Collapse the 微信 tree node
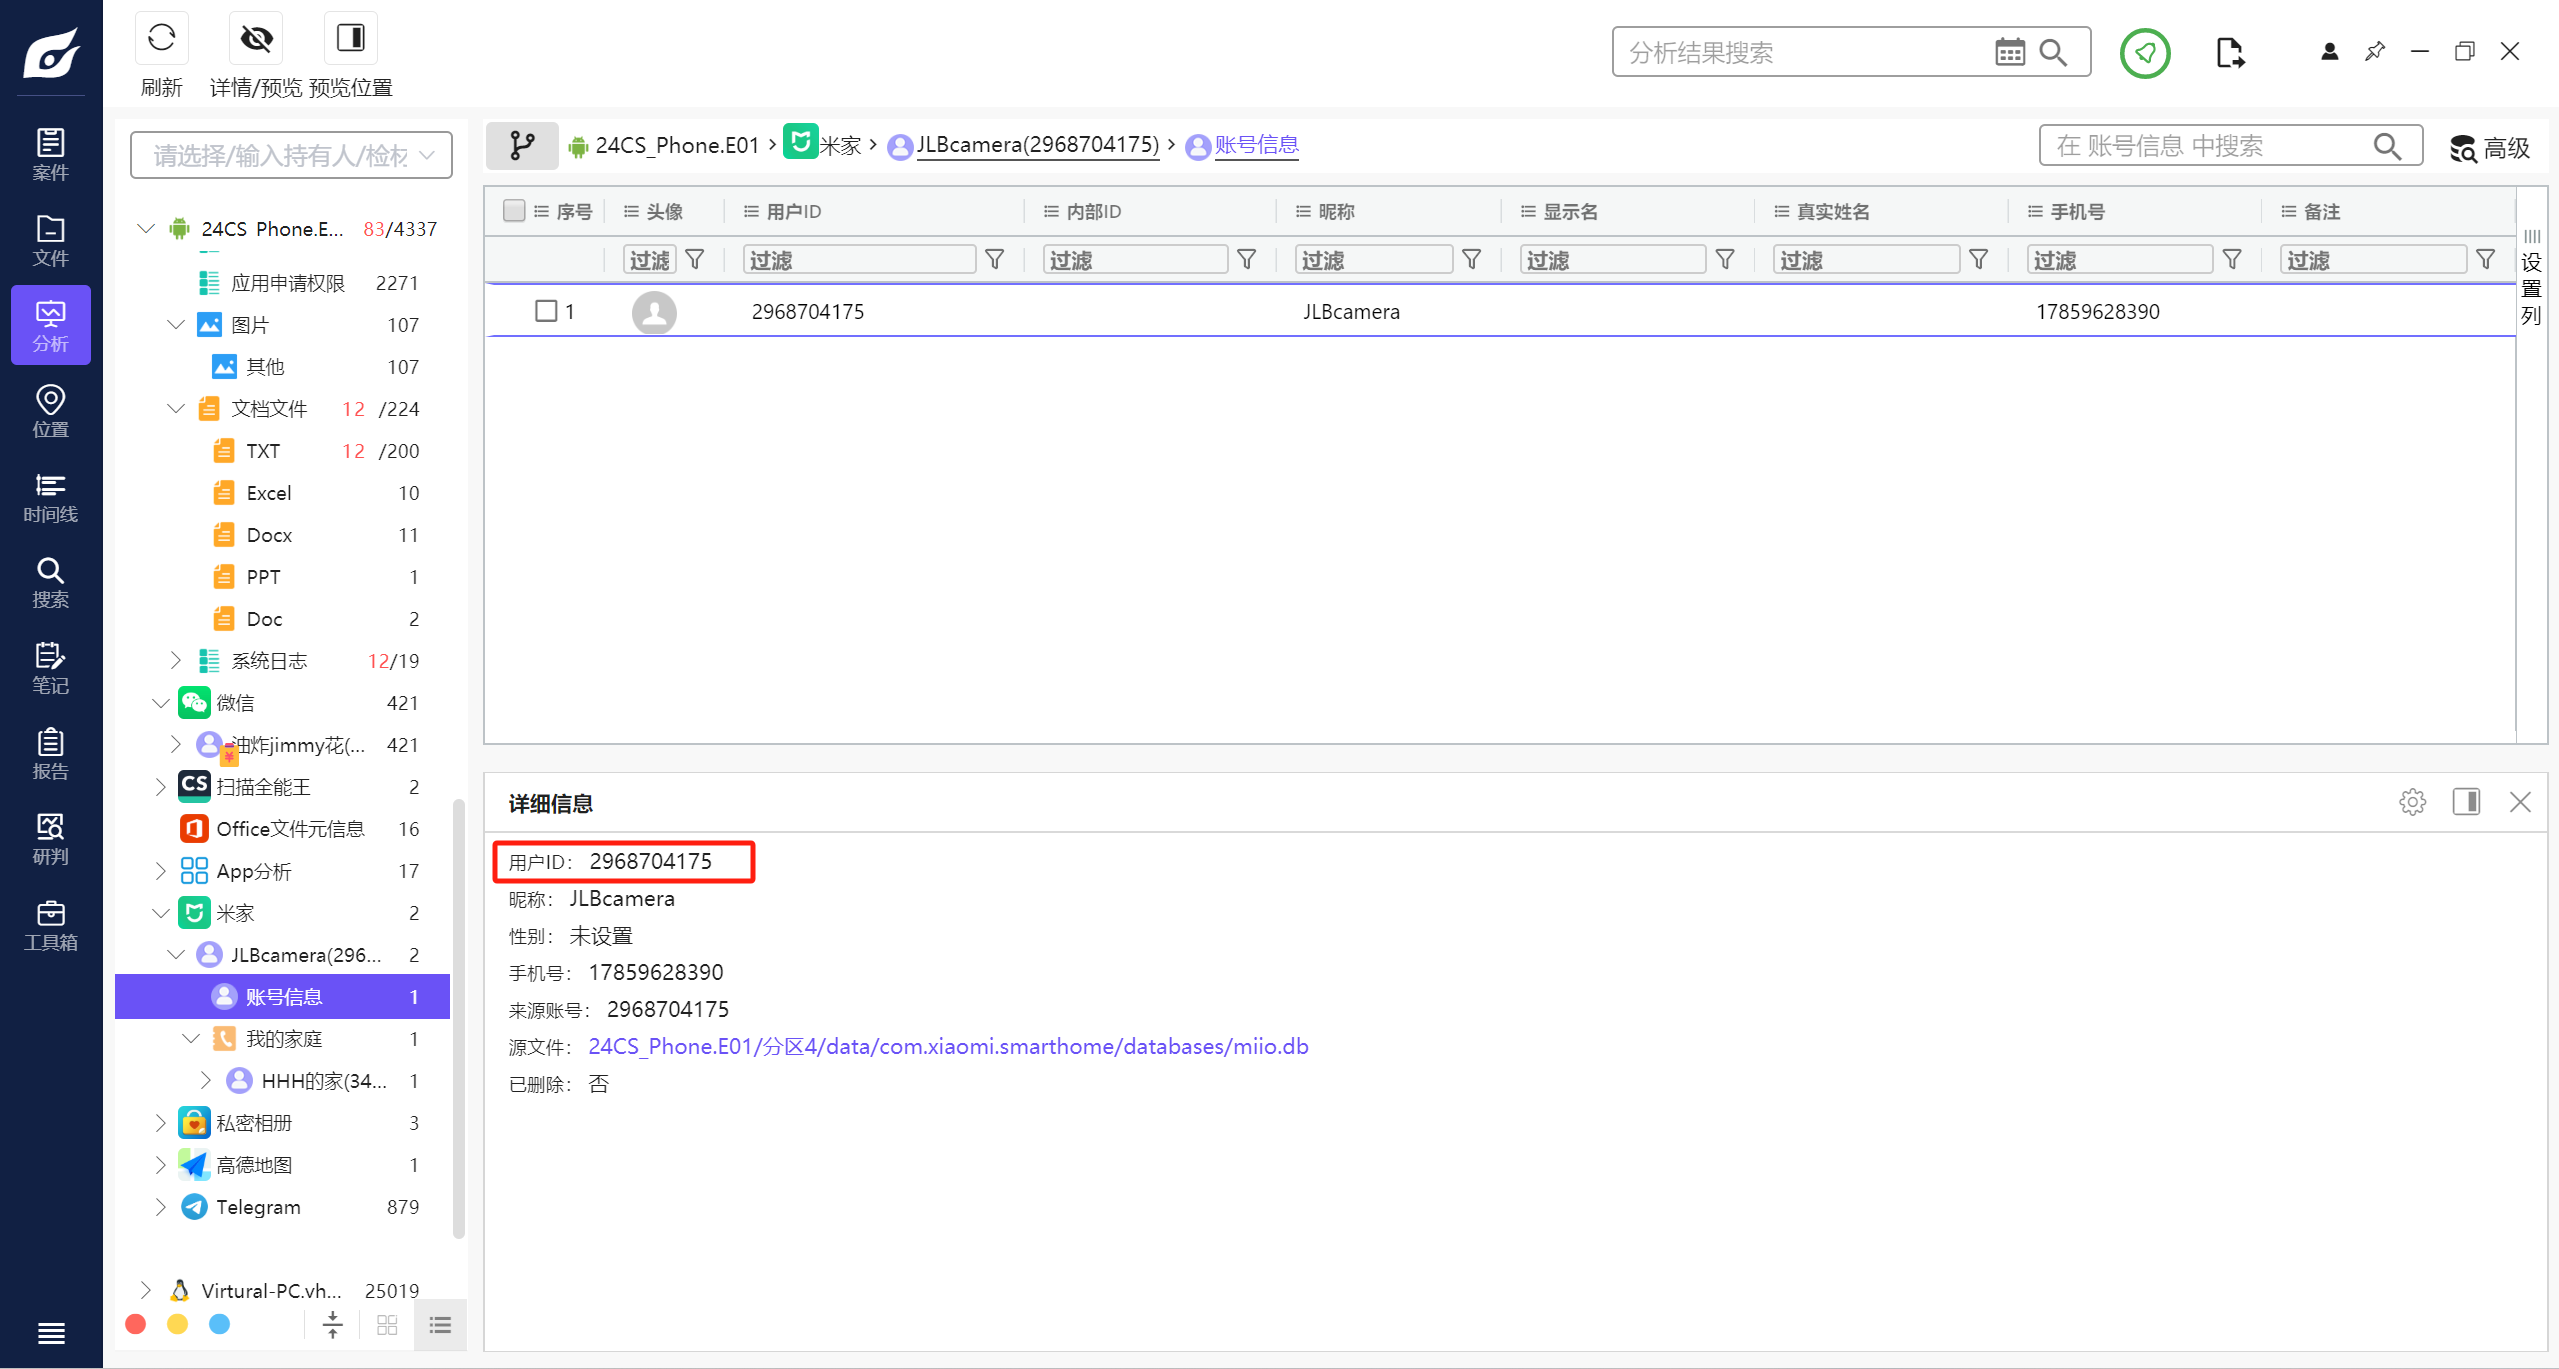Screen dimensions: 2559x1369 [x=161, y=703]
